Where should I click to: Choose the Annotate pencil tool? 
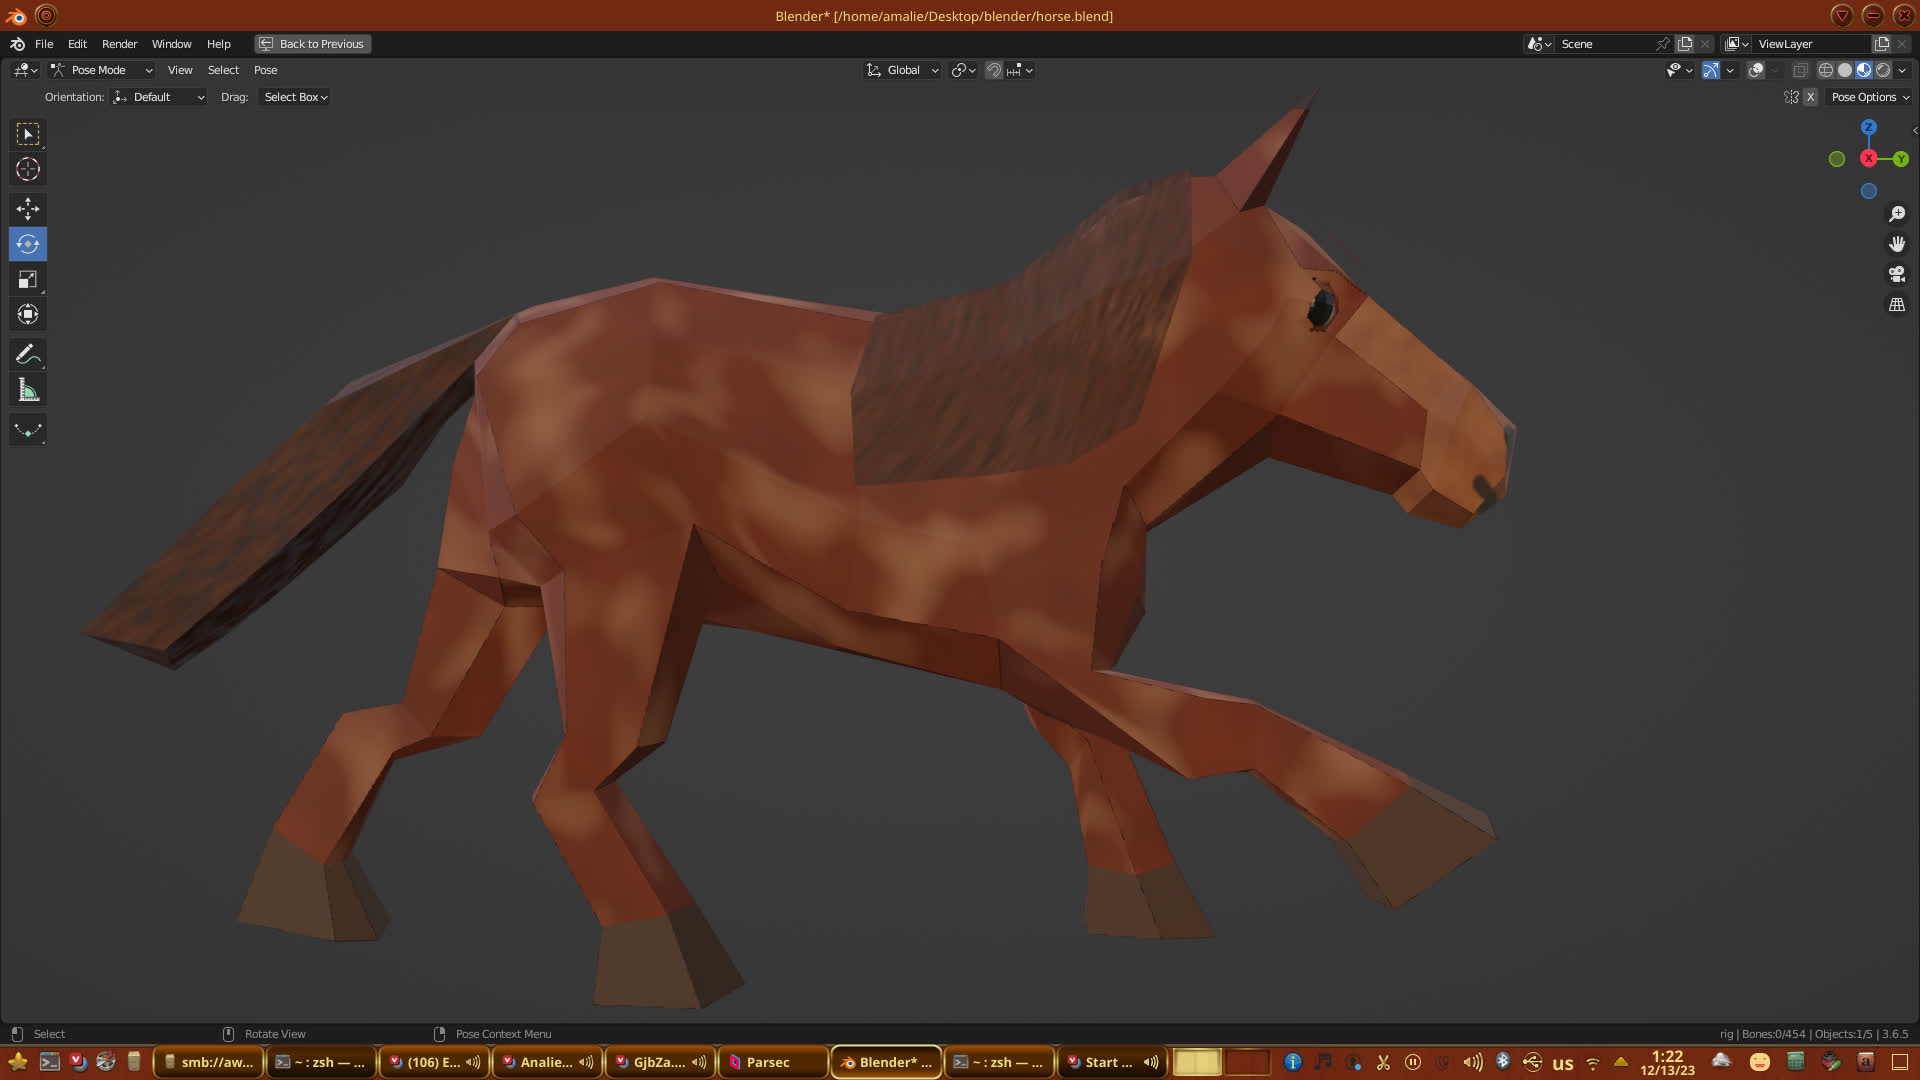[28, 354]
